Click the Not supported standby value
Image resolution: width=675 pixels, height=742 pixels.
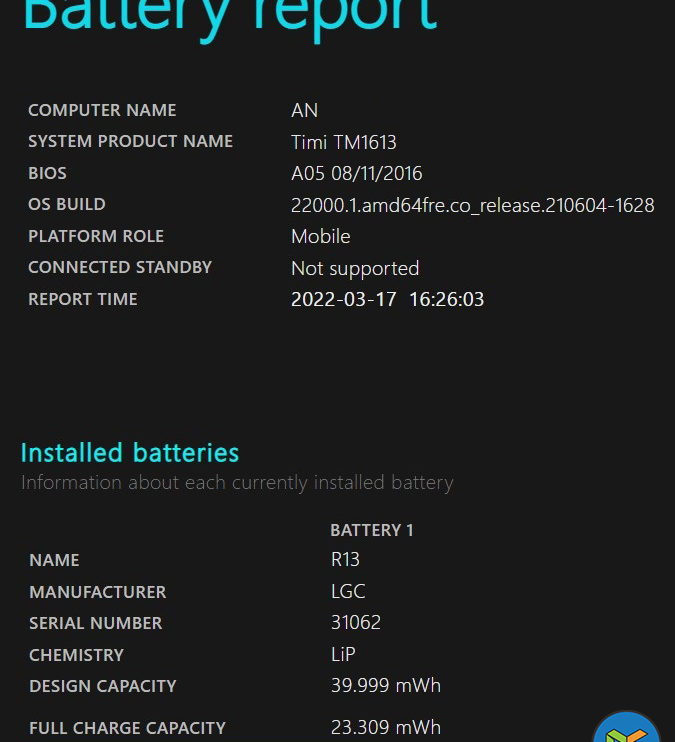[x=354, y=268]
